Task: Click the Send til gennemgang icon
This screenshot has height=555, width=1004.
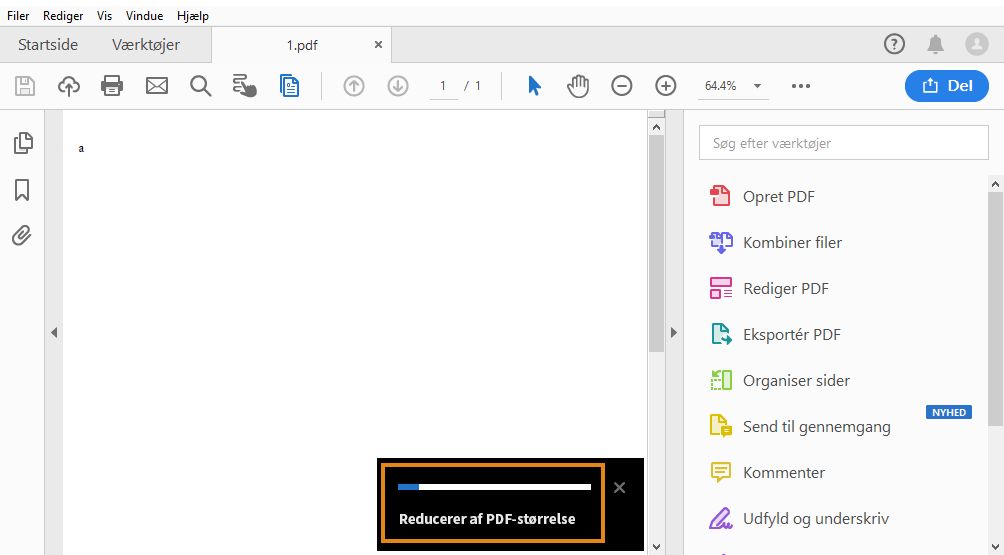Action: [x=721, y=426]
